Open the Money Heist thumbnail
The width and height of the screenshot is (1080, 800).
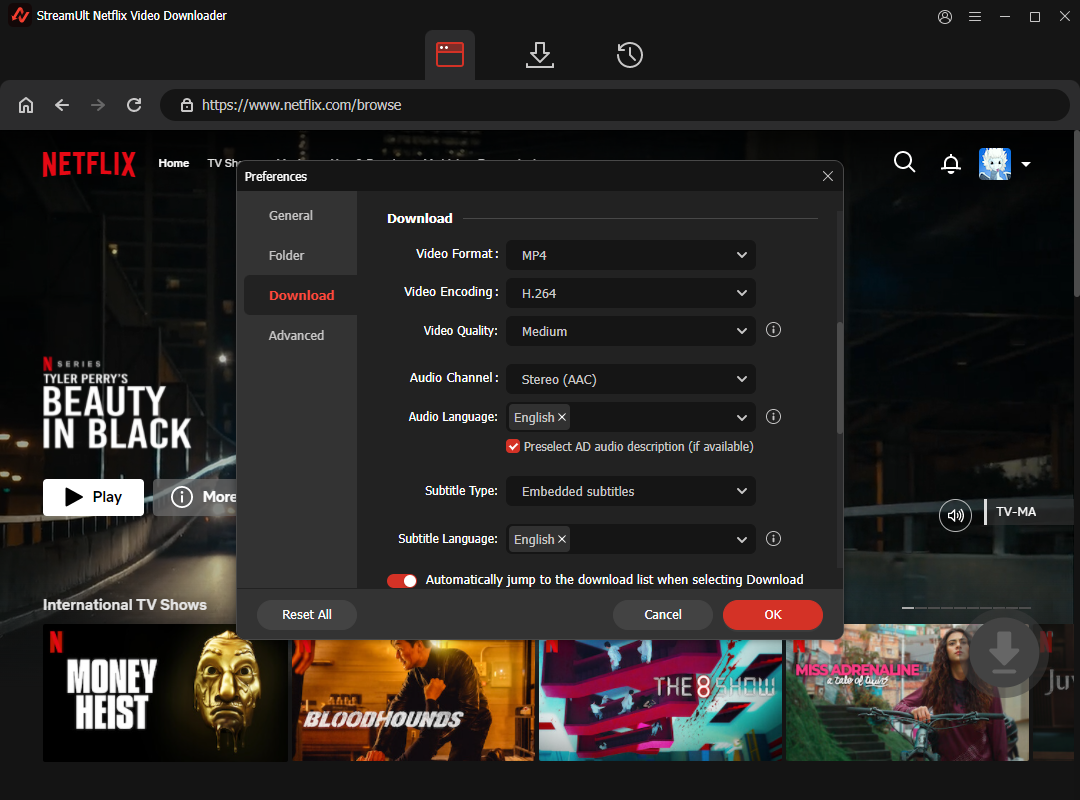coord(165,693)
